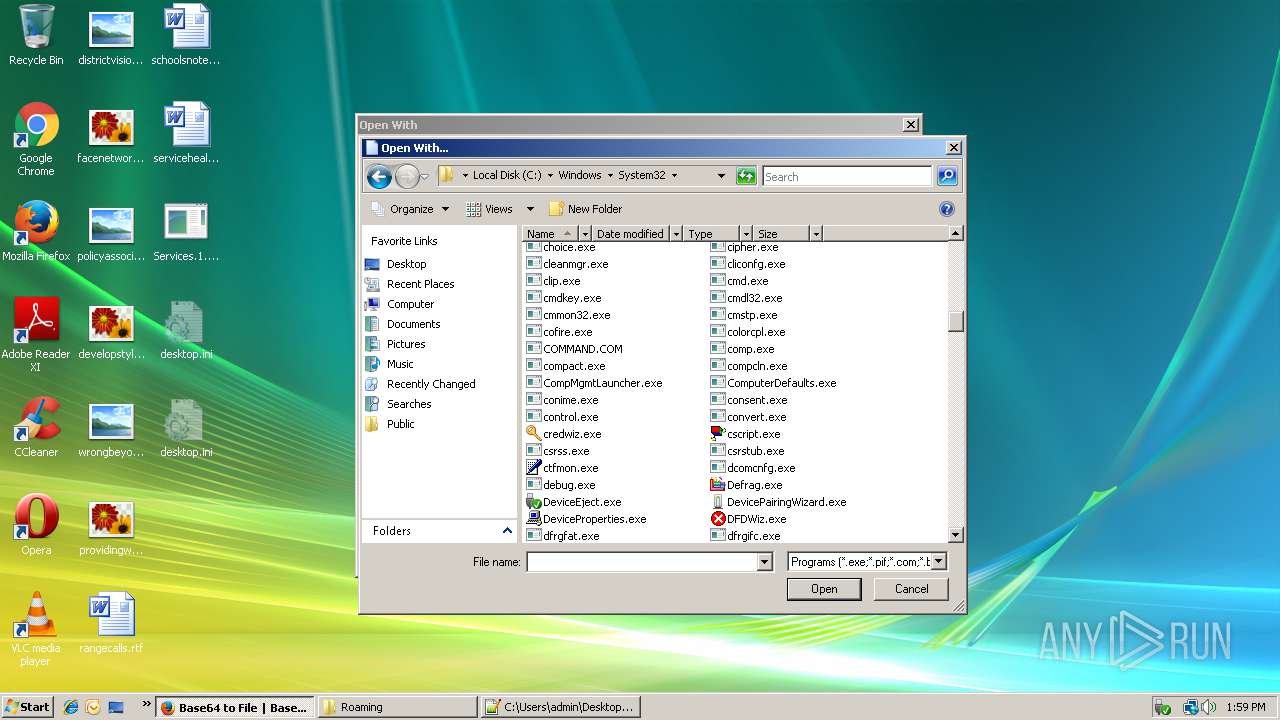The height and width of the screenshot is (720, 1280).
Task: Click the Cancel button
Action: (911, 589)
